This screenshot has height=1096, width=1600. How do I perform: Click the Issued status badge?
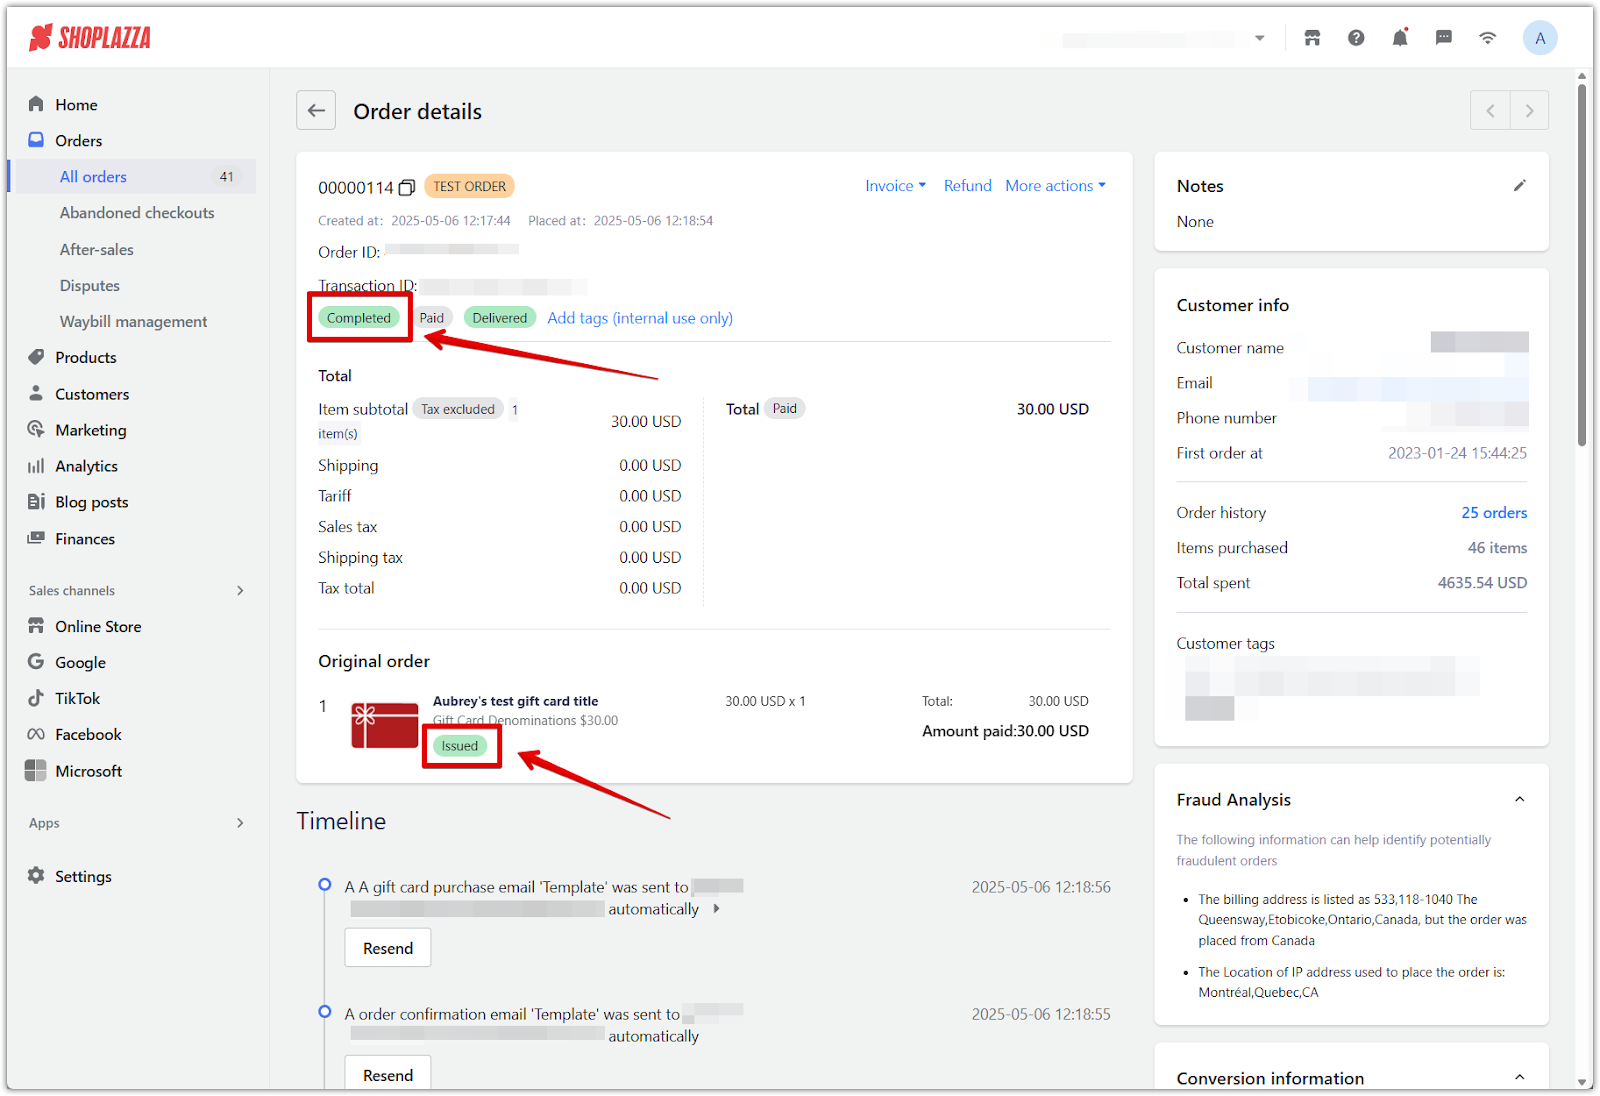[x=460, y=746]
